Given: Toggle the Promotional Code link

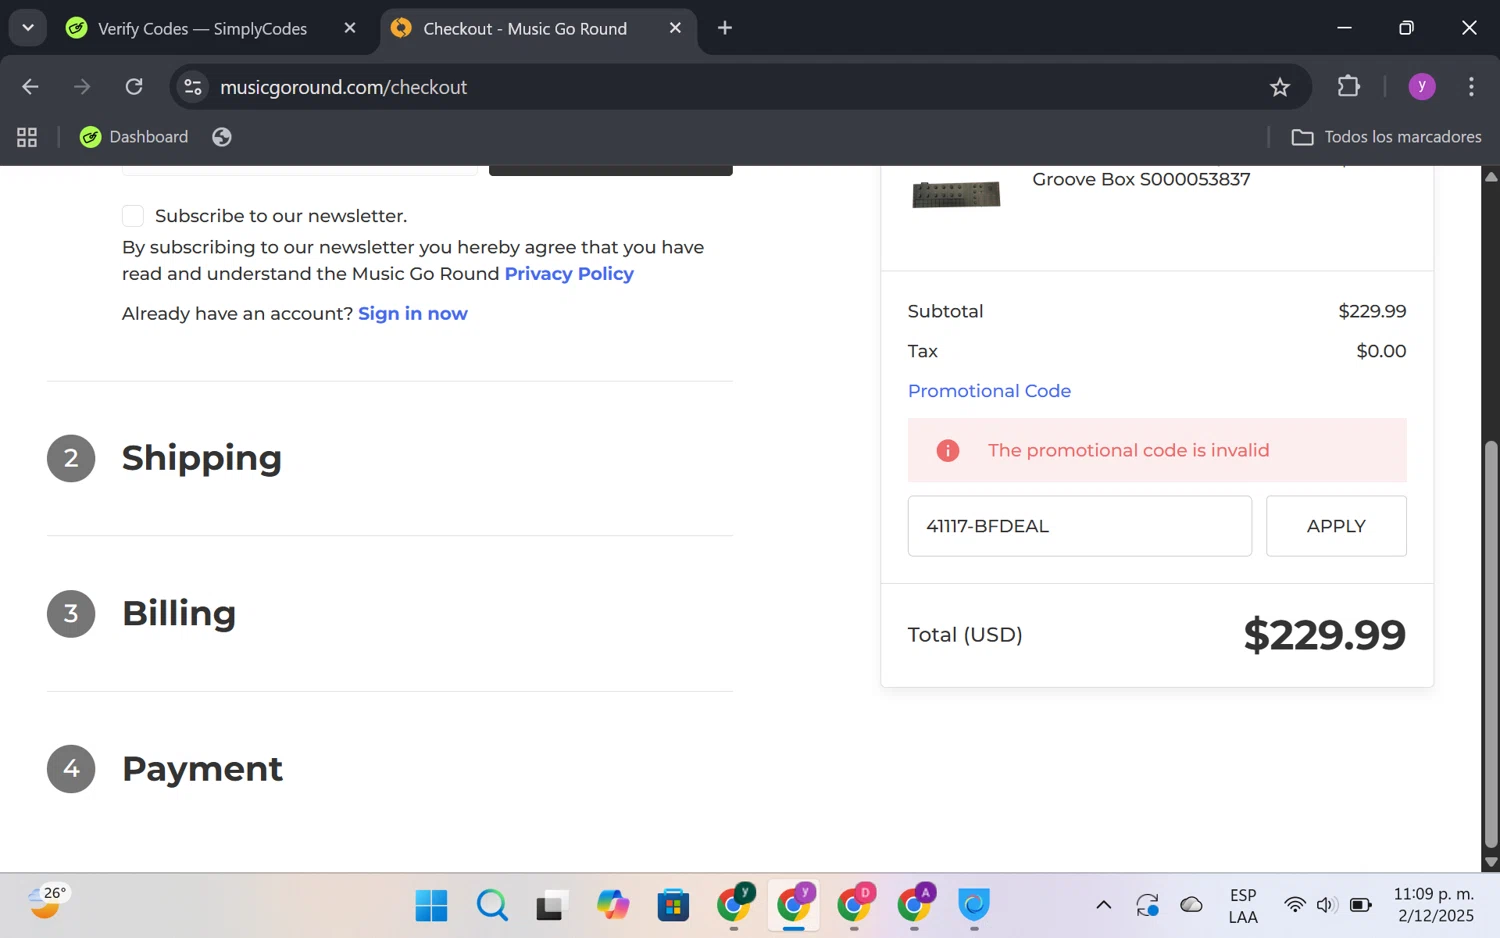Looking at the screenshot, I should point(989,391).
